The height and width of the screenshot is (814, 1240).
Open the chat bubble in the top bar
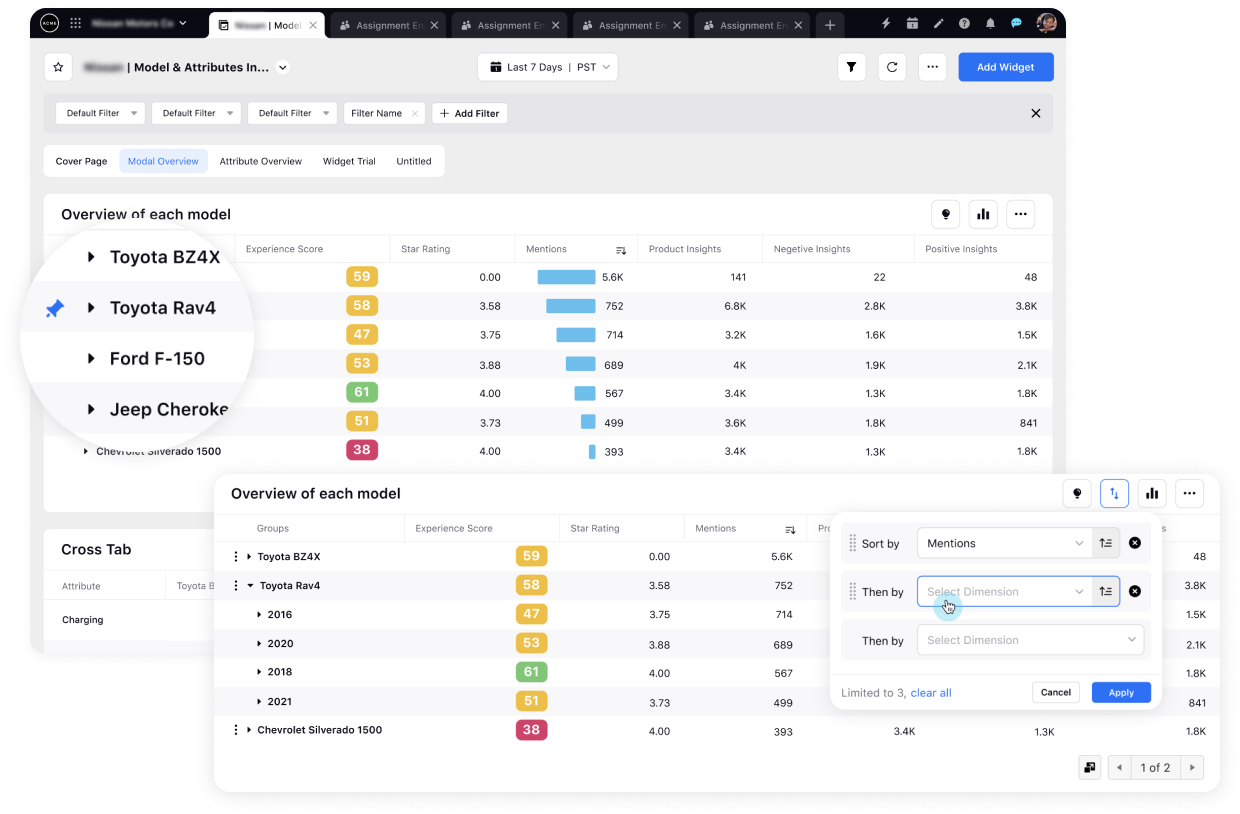coord(1015,22)
